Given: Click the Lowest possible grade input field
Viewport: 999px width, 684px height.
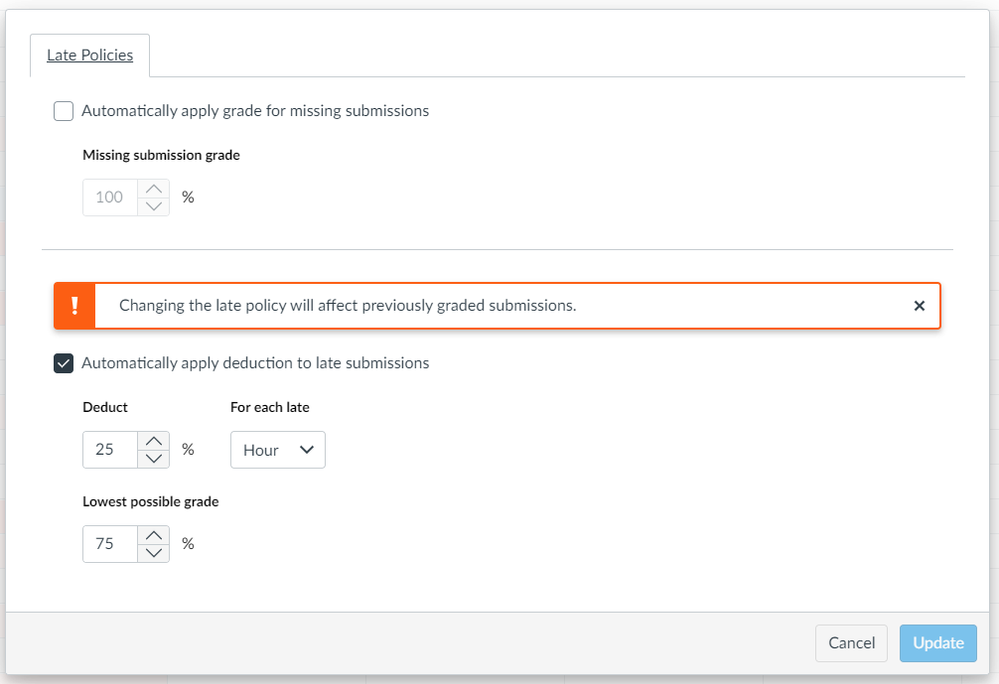Looking at the screenshot, I should (x=110, y=544).
